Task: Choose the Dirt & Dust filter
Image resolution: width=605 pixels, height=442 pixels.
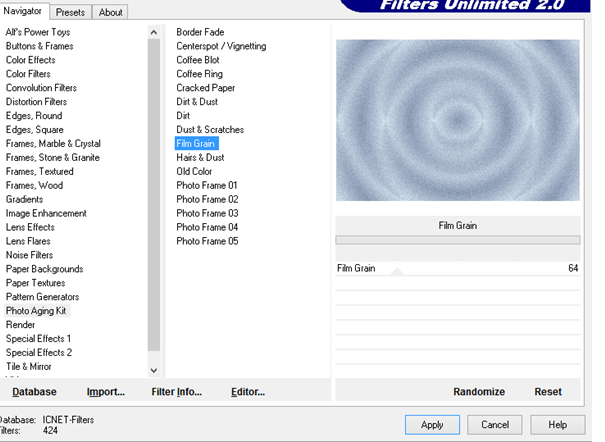Action: (197, 101)
